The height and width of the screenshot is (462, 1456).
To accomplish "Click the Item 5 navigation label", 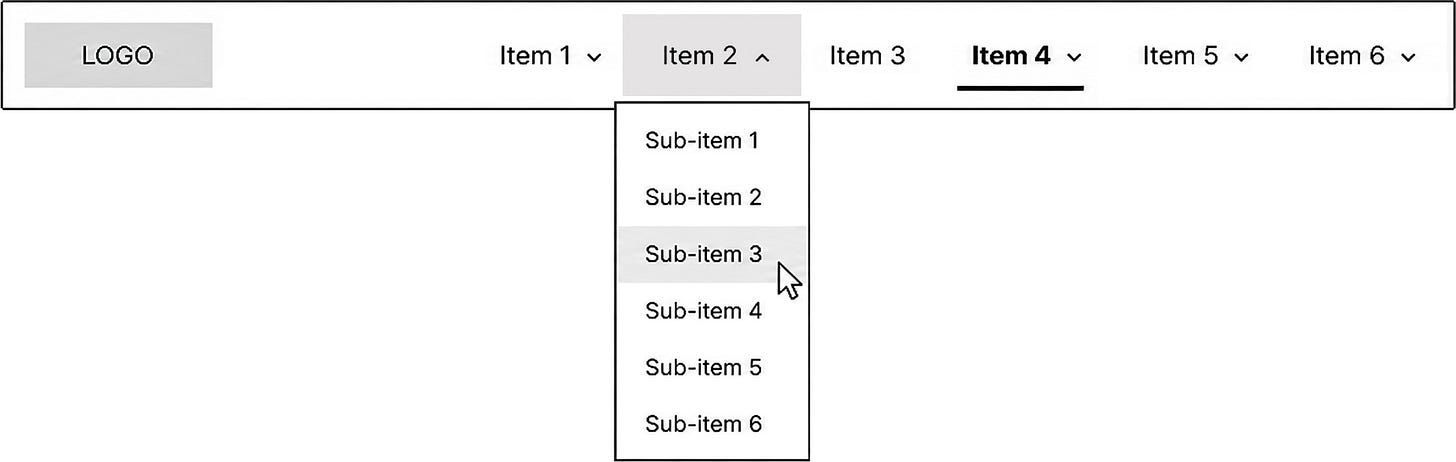I will click(x=1181, y=56).
